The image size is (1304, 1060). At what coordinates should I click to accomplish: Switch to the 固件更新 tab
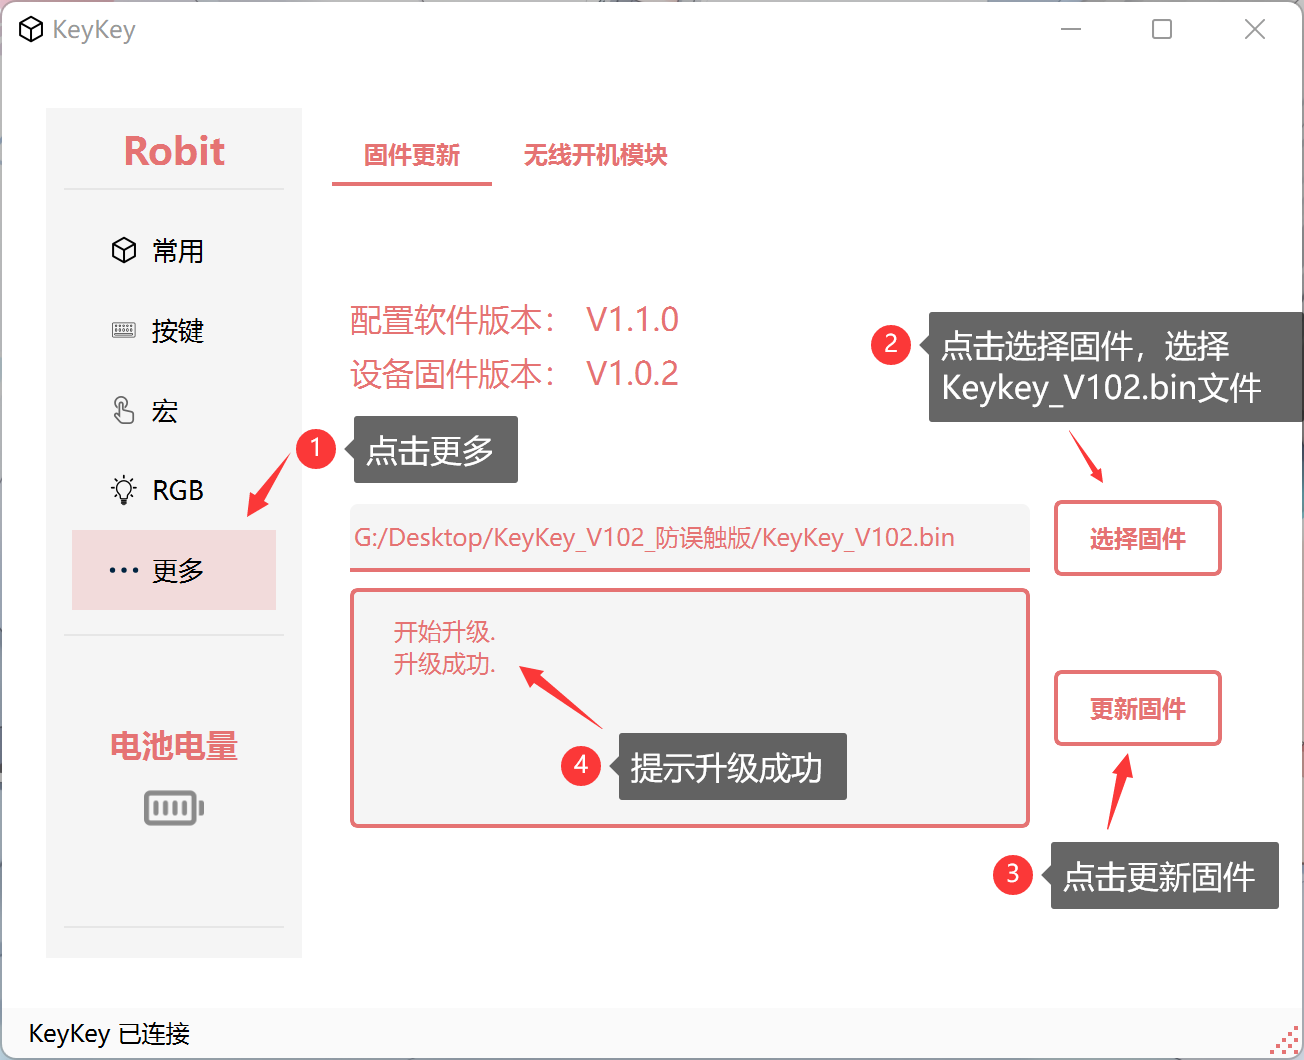[x=412, y=156]
